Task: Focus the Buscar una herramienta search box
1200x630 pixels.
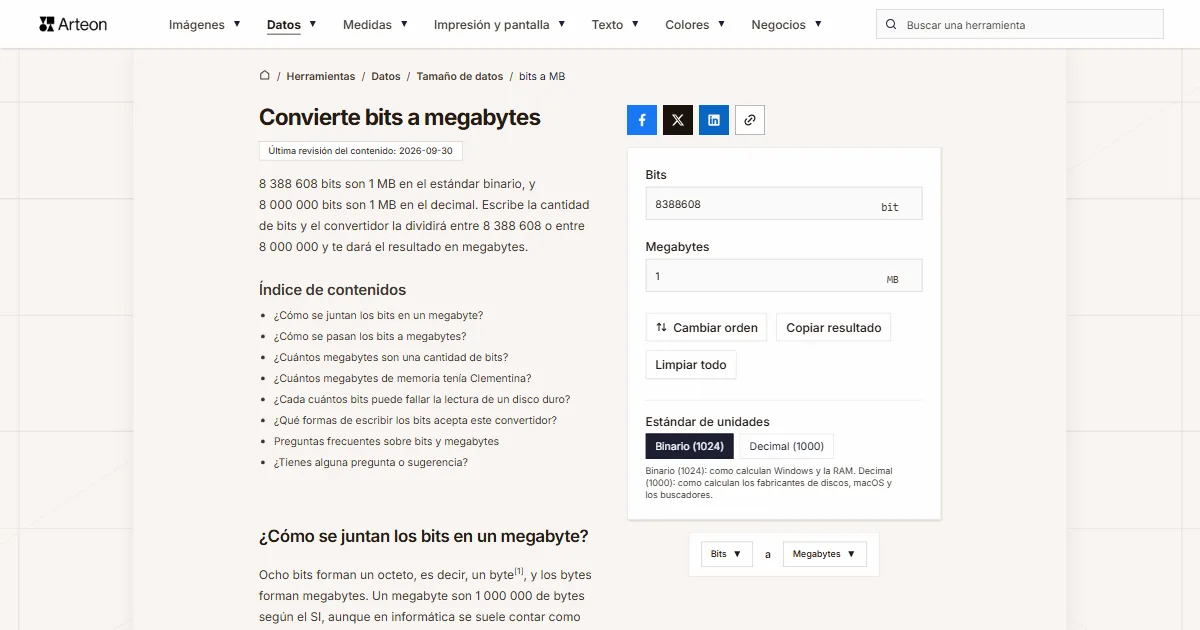Action: (x=1020, y=25)
